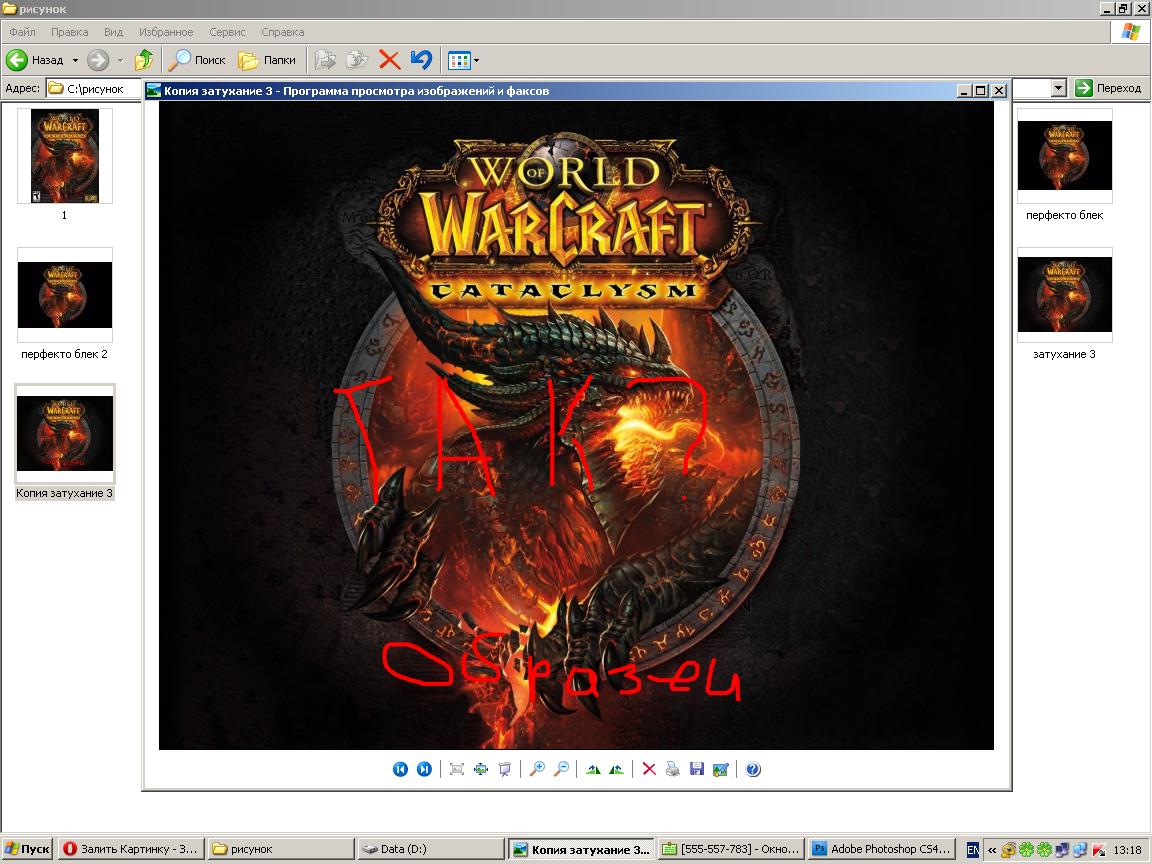Select best fit view icon
The height and width of the screenshot is (864, 1152).
(x=457, y=769)
